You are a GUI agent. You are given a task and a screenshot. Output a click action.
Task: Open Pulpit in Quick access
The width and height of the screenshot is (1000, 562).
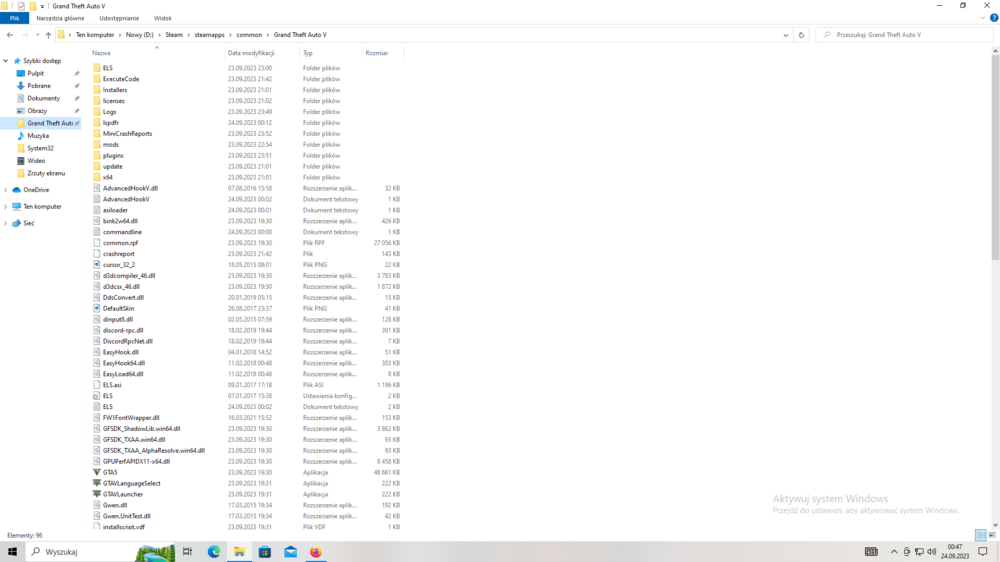point(36,73)
